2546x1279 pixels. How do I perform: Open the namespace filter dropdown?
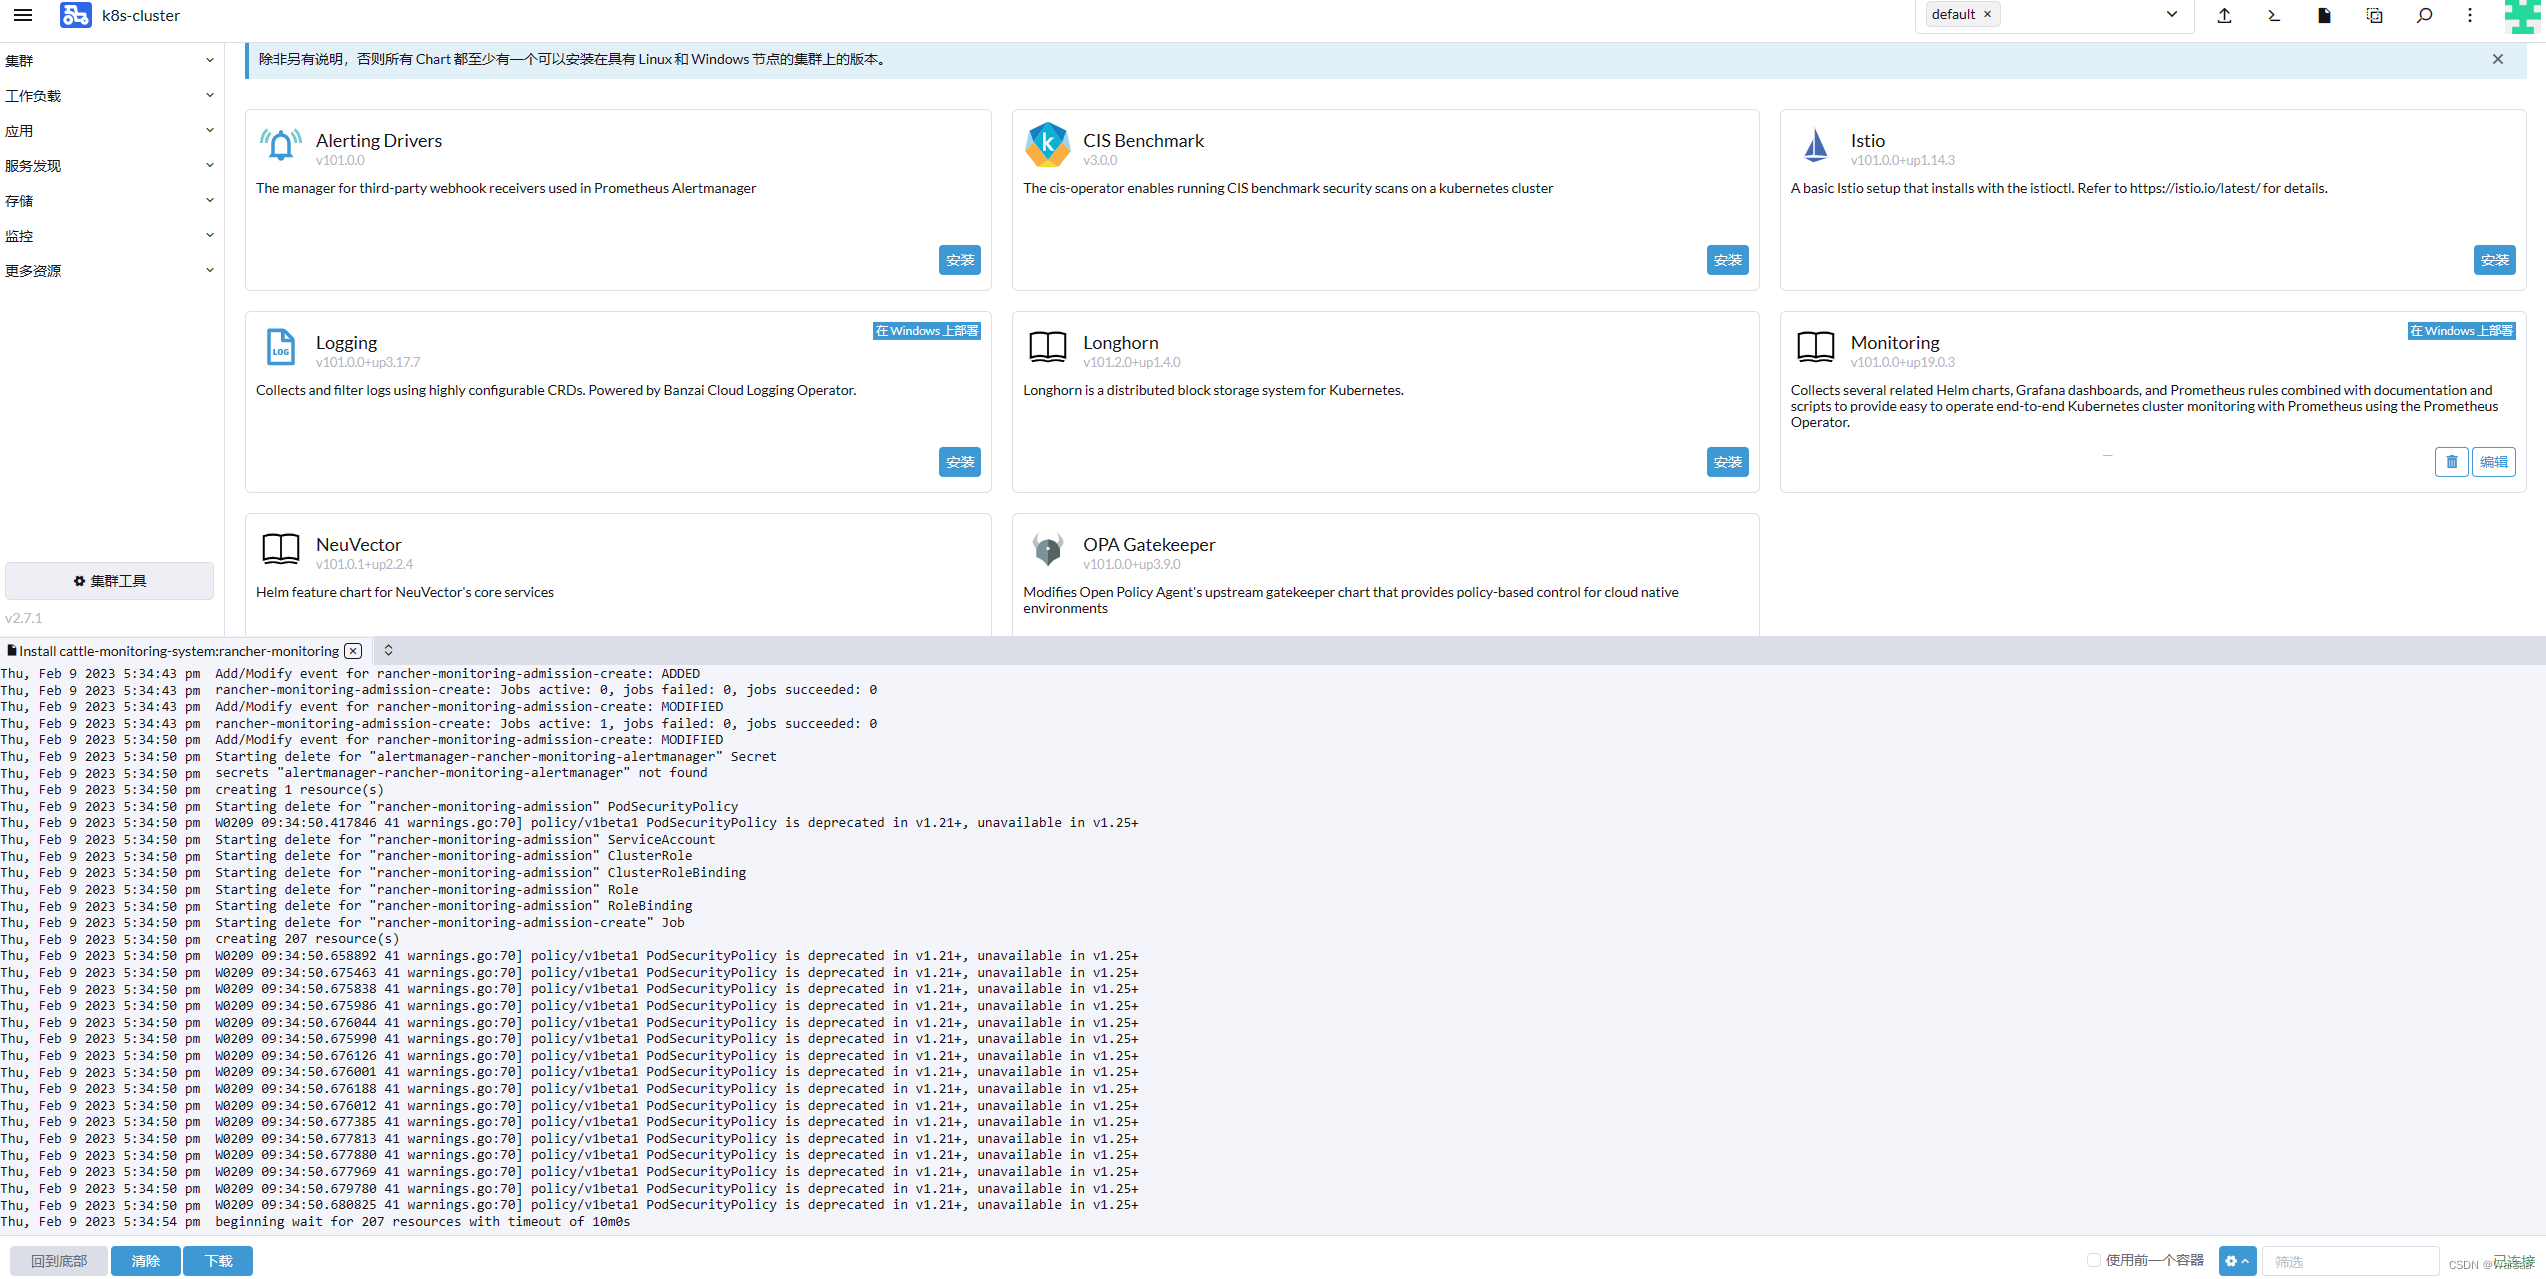click(2171, 14)
